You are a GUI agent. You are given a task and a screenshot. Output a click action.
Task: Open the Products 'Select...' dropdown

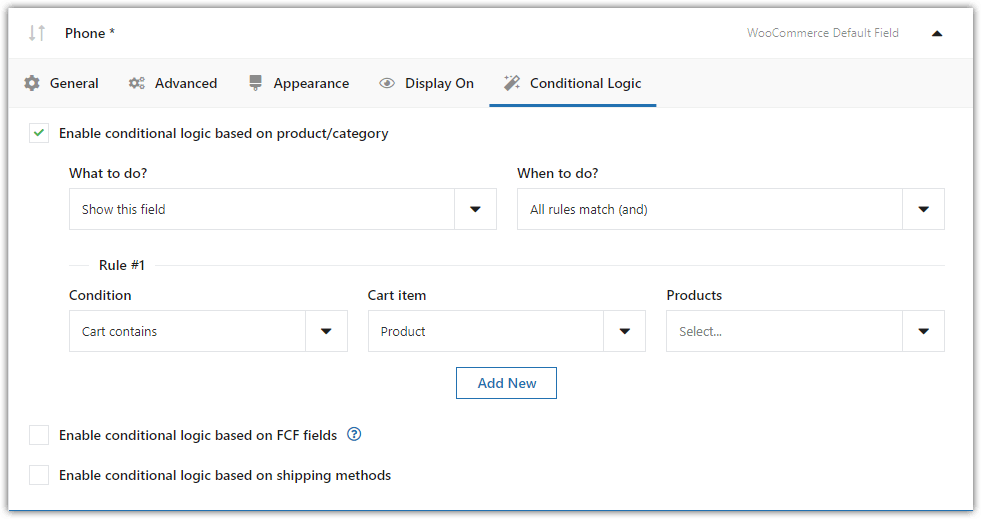coord(805,331)
